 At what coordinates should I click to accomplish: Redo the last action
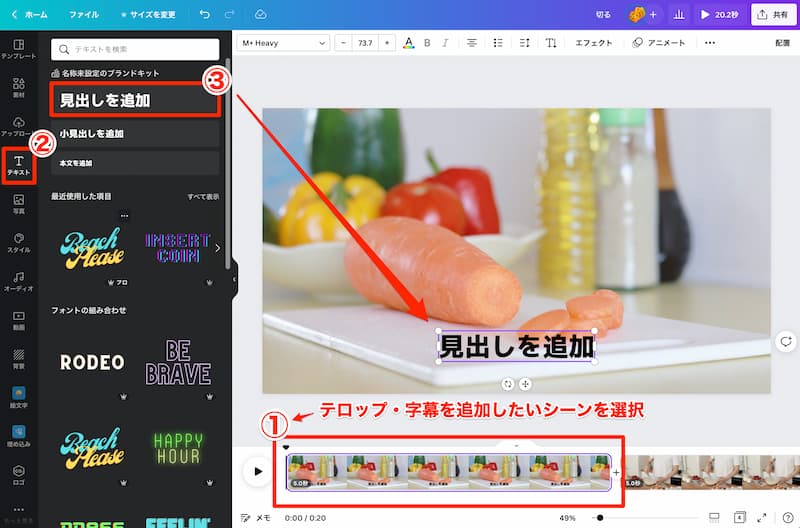point(230,14)
